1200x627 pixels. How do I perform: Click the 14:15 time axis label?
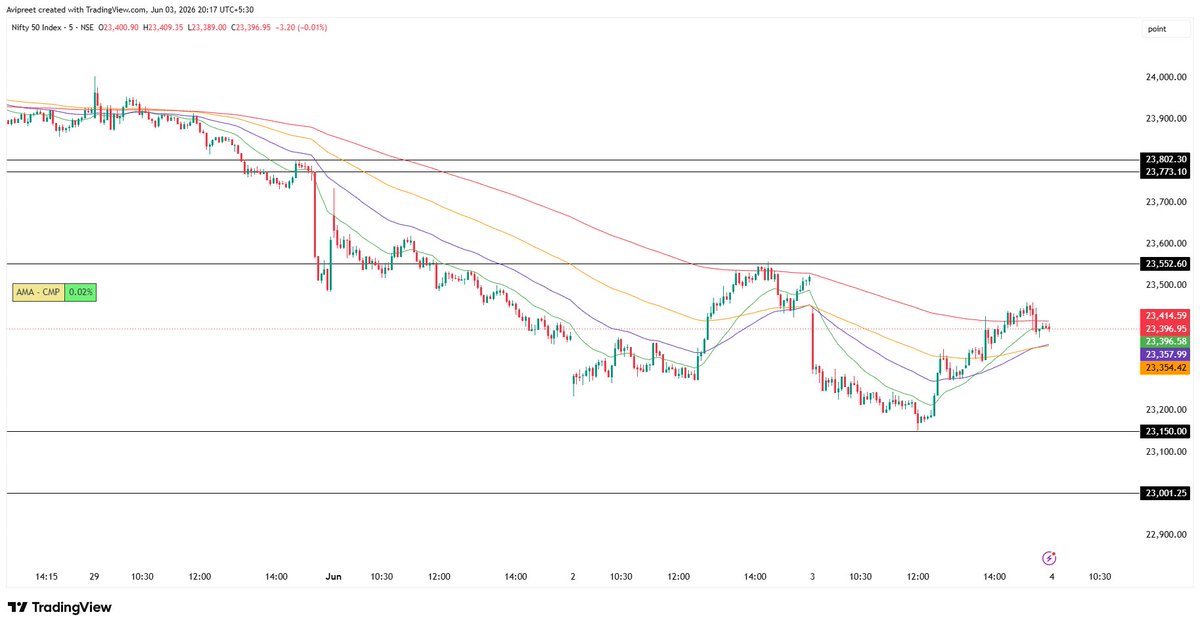[x=46, y=577]
